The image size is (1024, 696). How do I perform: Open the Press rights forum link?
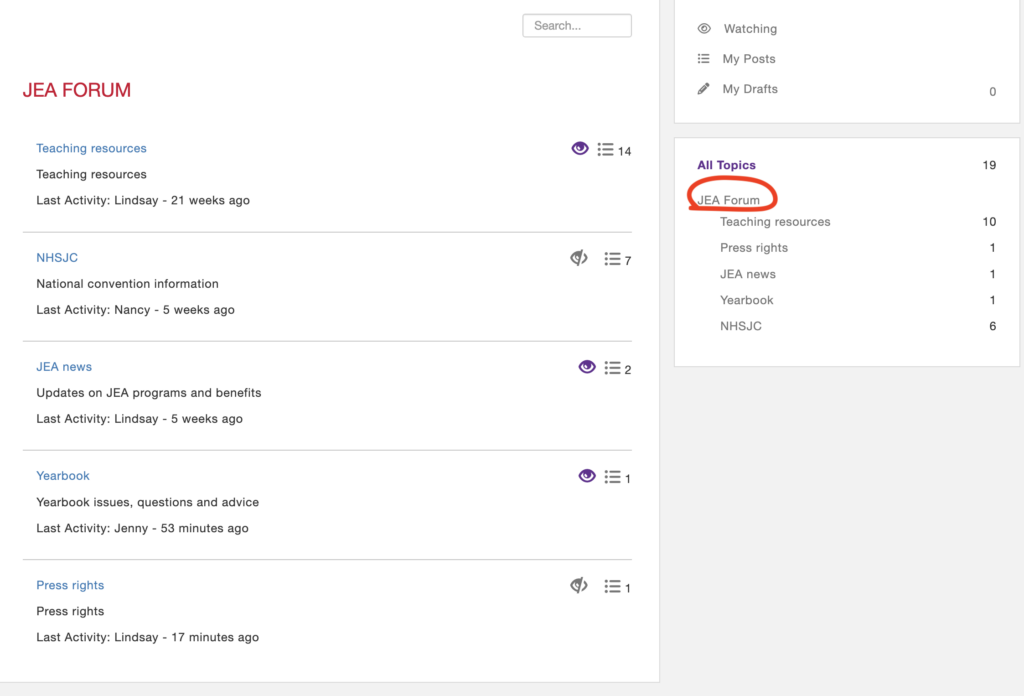click(x=70, y=585)
